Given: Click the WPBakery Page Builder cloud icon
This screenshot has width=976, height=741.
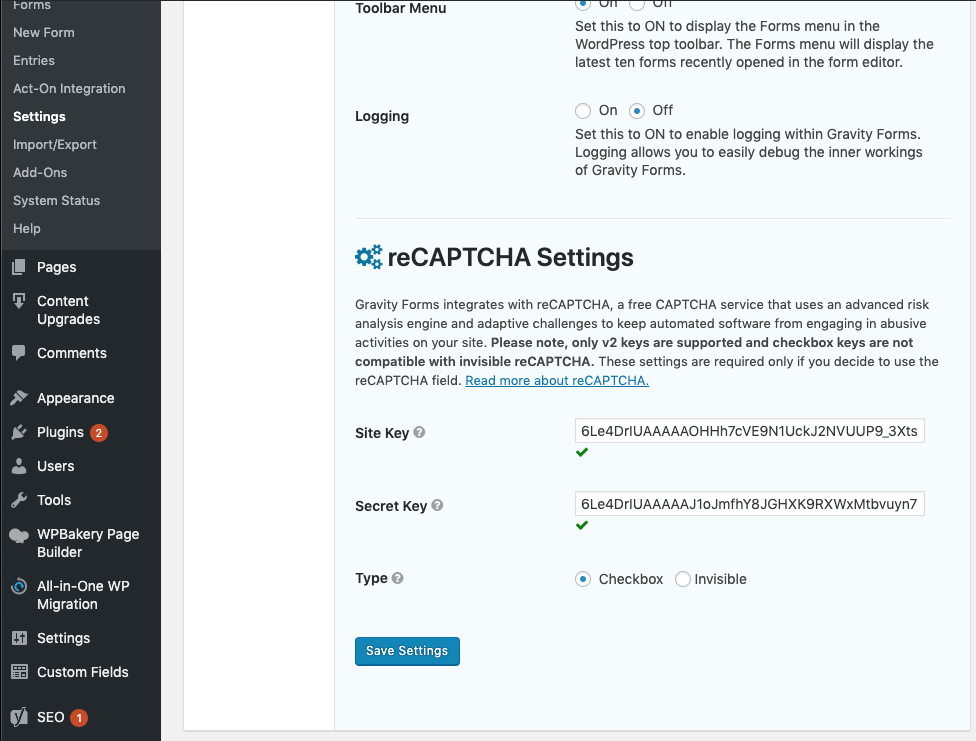Looking at the screenshot, I should pyautogui.click(x=19, y=536).
